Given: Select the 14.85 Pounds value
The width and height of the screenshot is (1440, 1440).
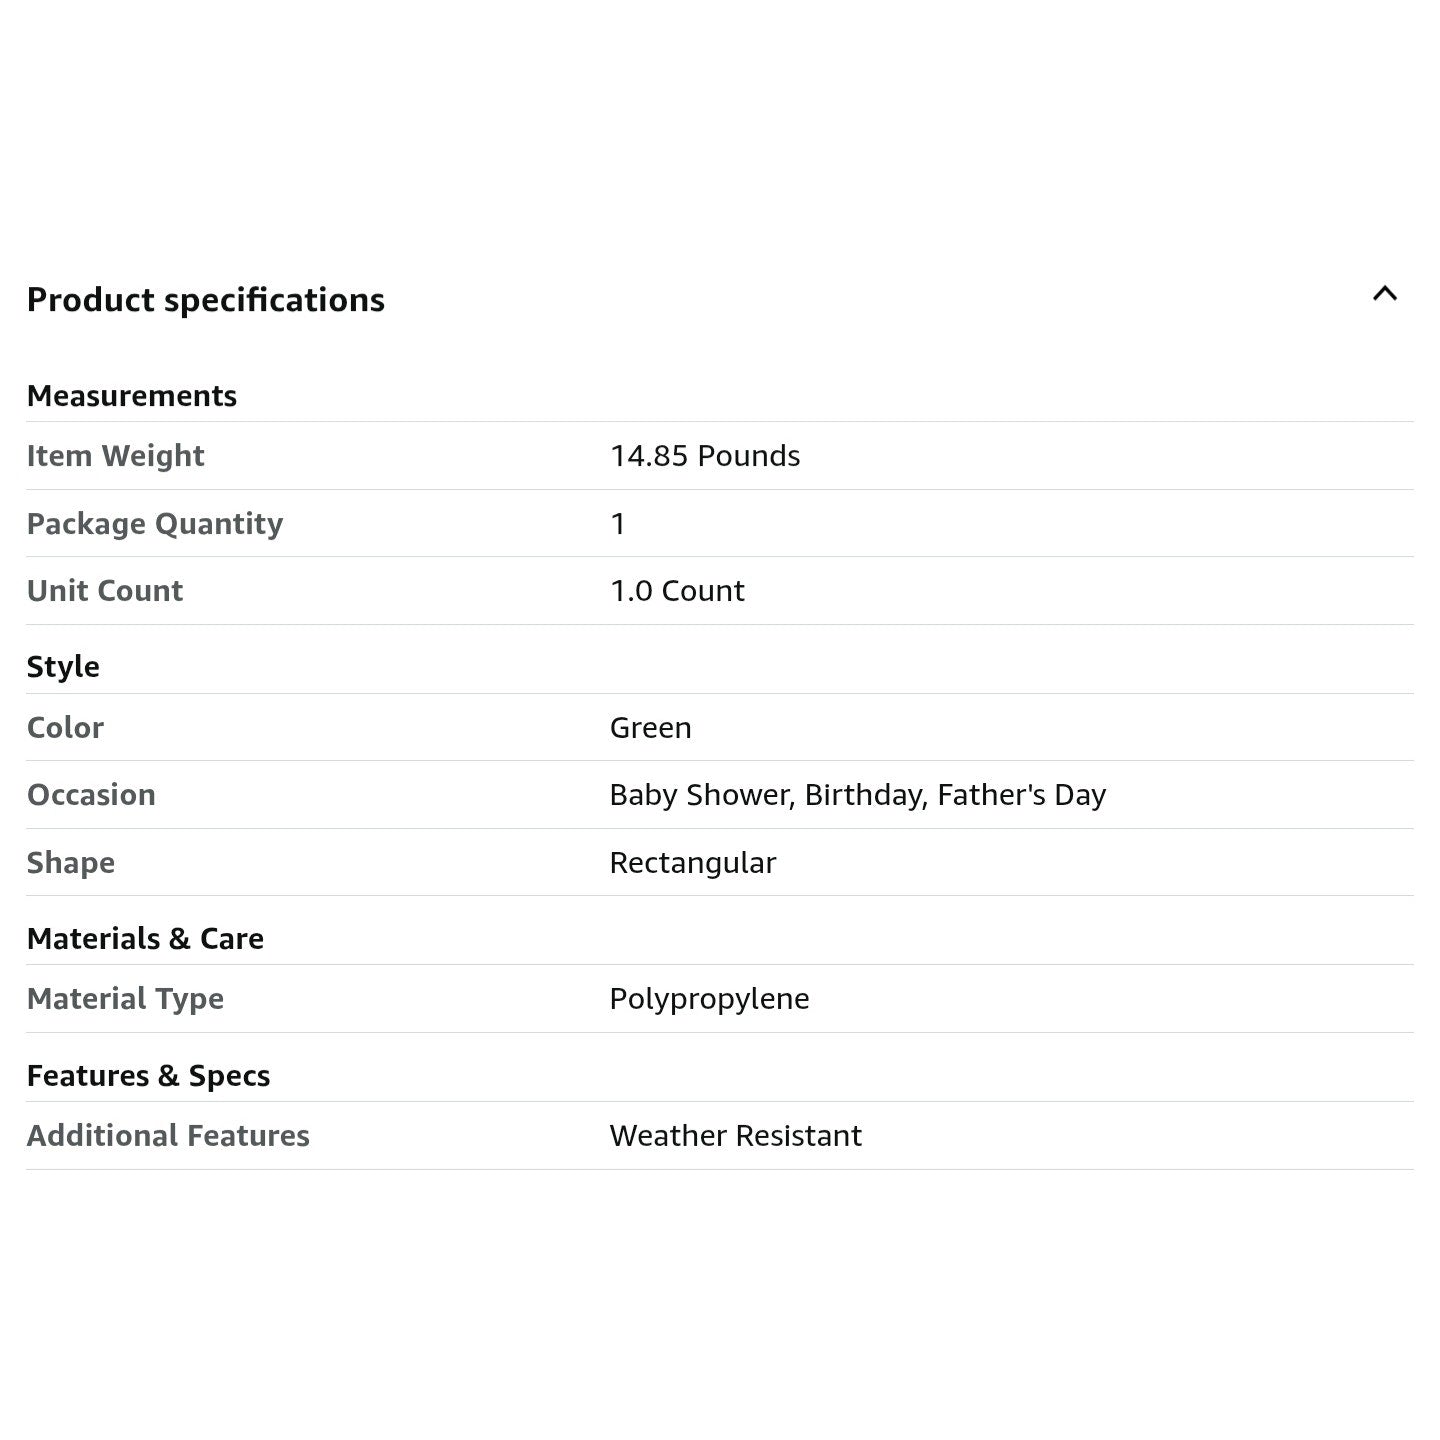Looking at the screenshot, I should pos(705,456).
